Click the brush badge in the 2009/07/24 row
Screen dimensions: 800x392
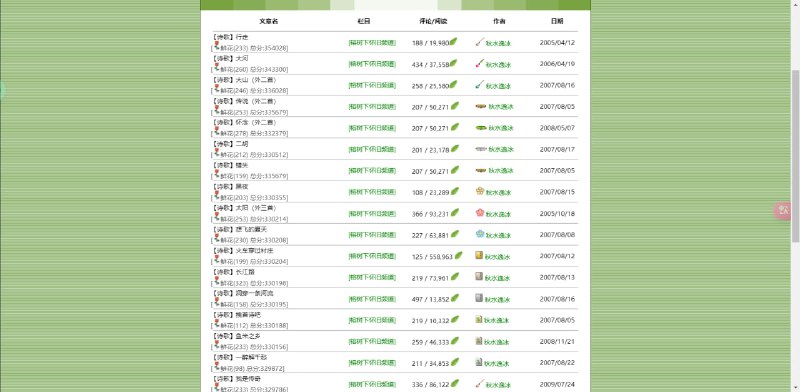click(480, 383)
